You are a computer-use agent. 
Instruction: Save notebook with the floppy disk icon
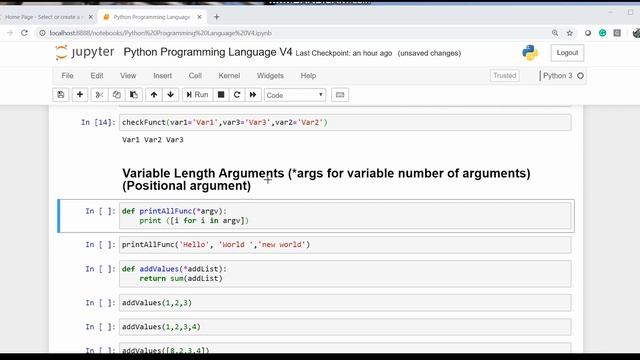click(61, 95)
